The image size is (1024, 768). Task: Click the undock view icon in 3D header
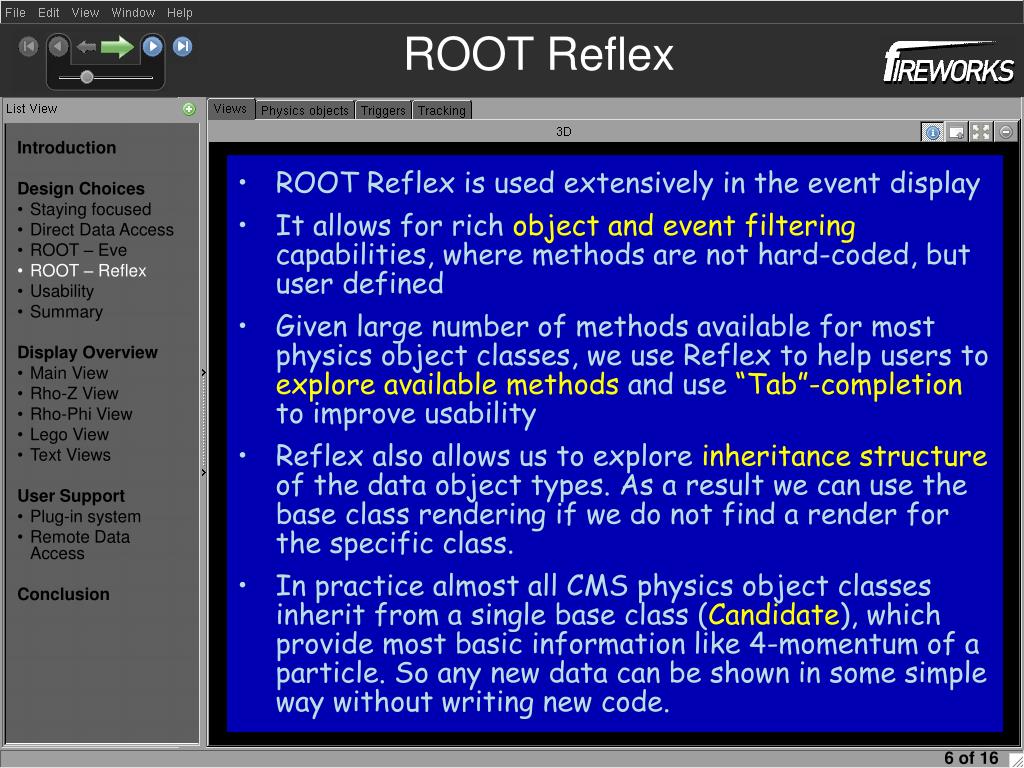click(957, 133)
